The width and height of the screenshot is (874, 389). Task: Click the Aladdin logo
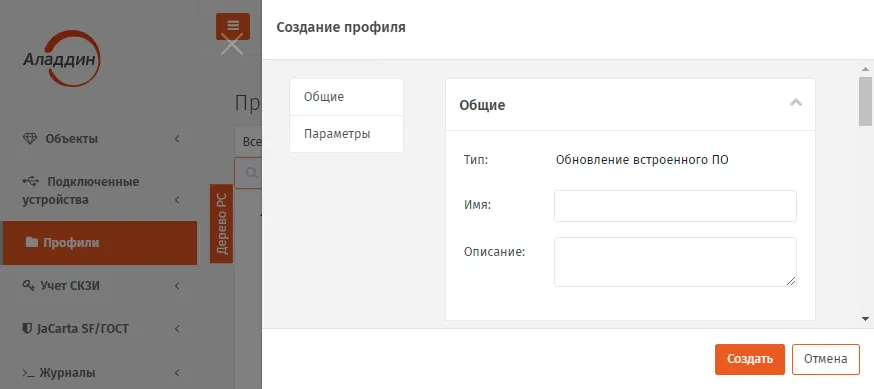pyautogui.click(x=62, y=59)
